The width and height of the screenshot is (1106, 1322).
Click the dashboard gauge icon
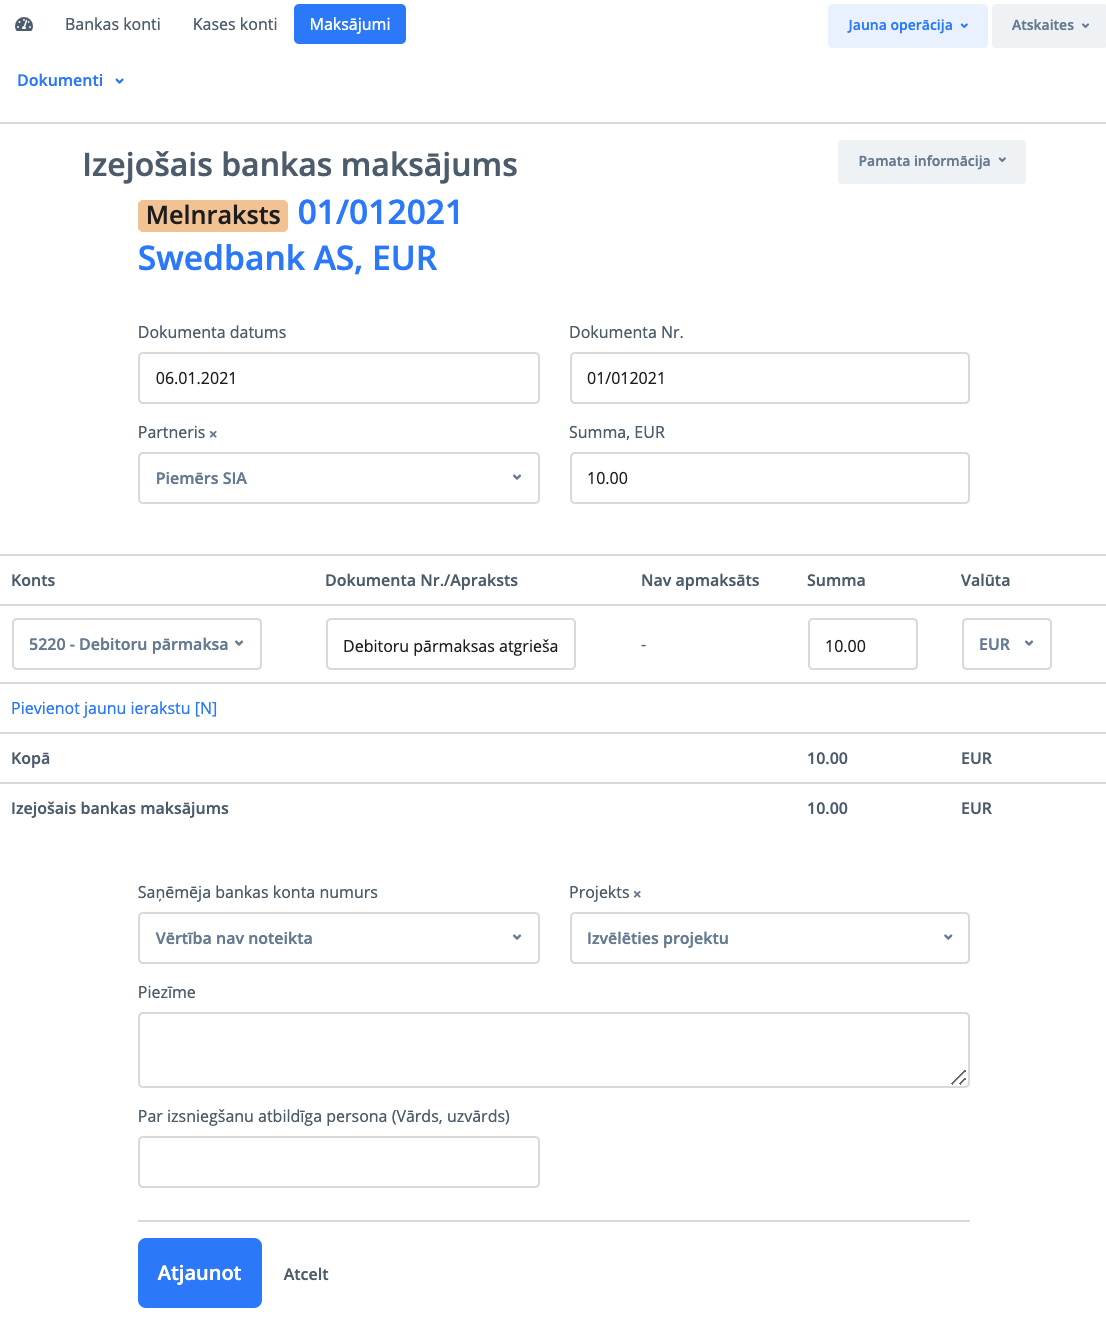pyautogui.click(x=24, y=25)
